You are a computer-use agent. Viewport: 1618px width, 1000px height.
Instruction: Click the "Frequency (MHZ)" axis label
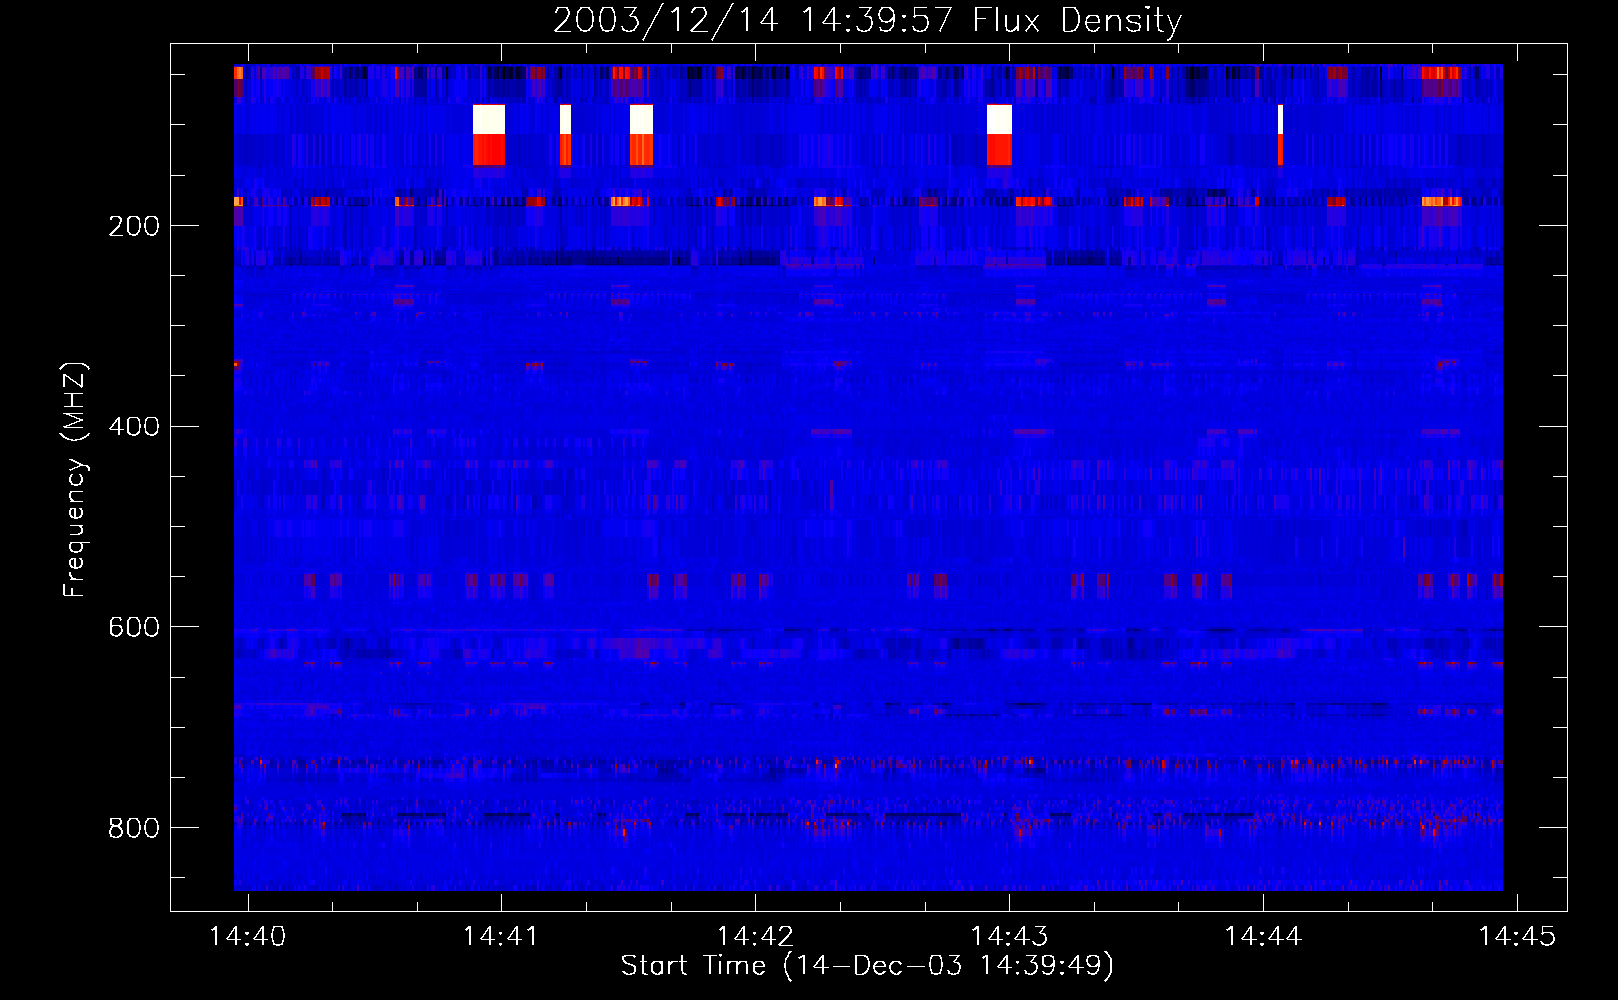click(75, 479)
